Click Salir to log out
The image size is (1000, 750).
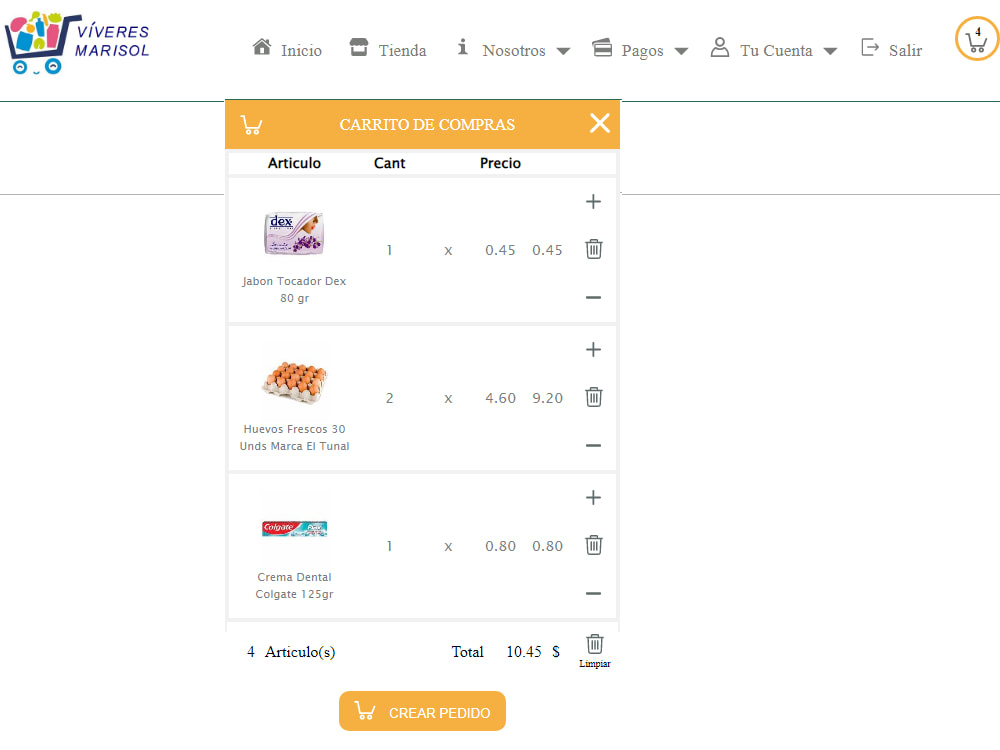(905, 50)
